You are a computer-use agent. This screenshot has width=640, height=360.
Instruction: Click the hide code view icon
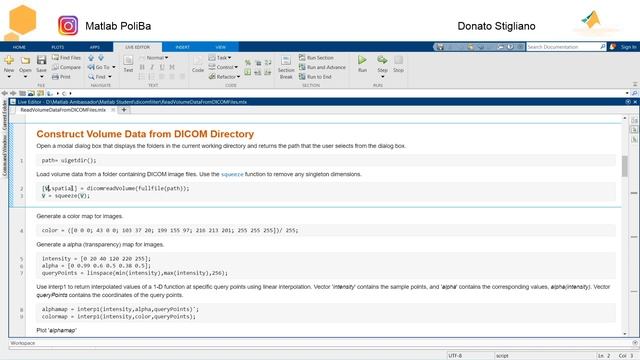pyautogui.click(x=634, y=139)
